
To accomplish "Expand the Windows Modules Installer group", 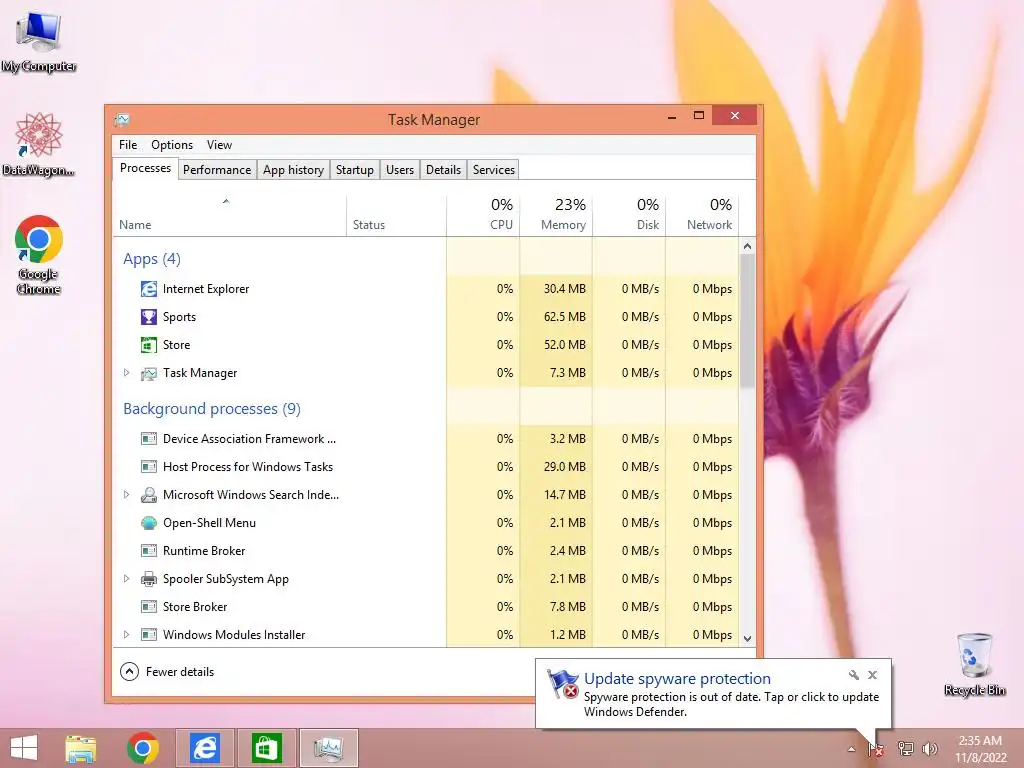I will pyautogui.click(x=127, y=635).
